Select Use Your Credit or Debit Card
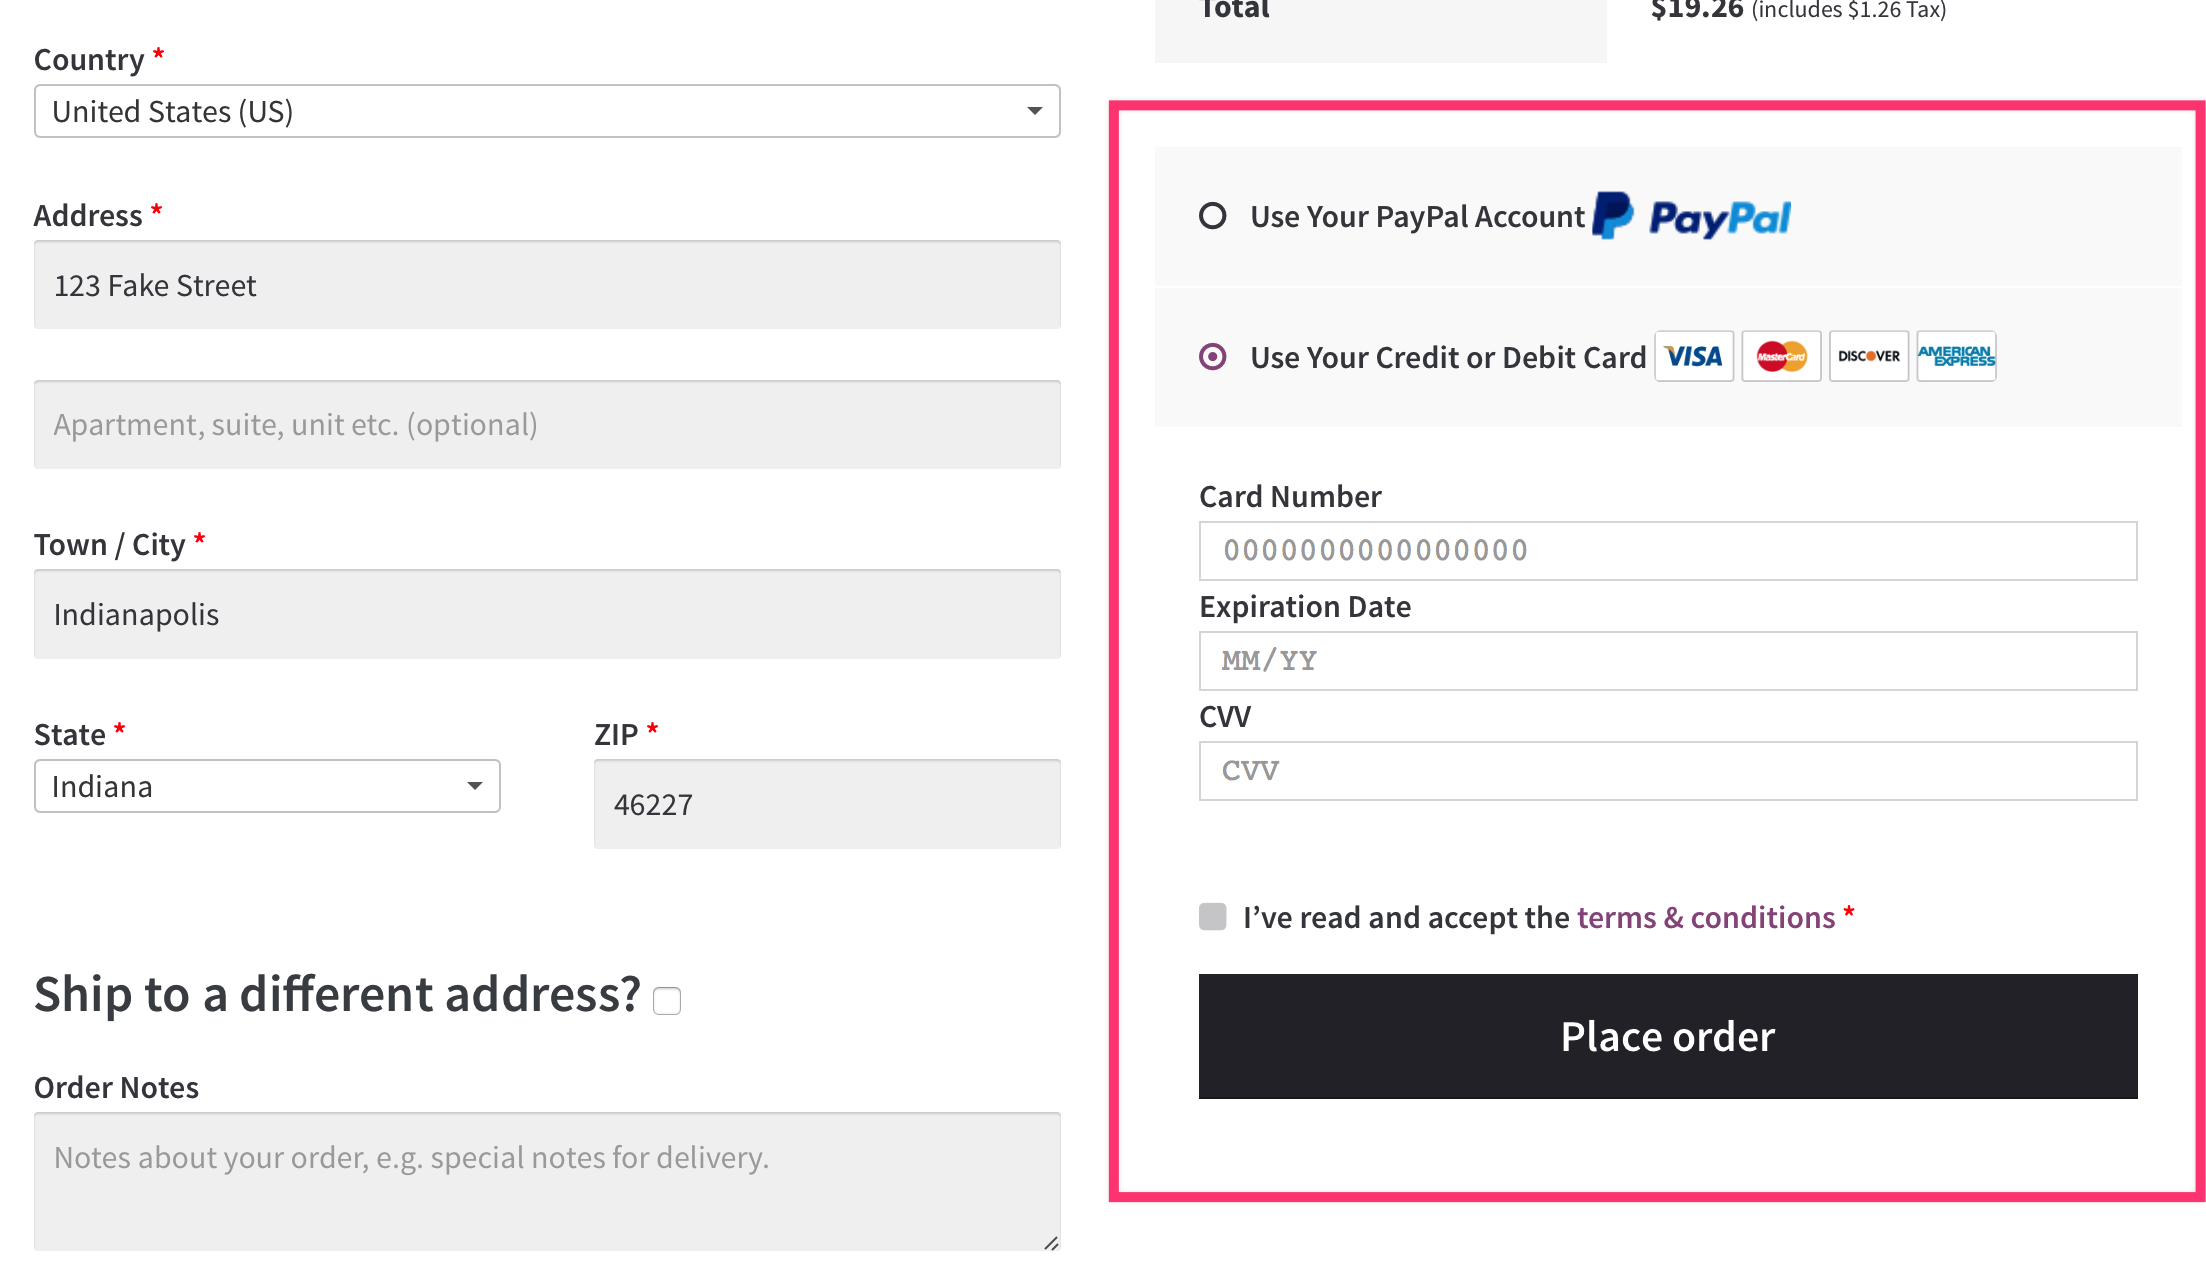Viewport: 2206px width, 1282px height. [1213, 357]
